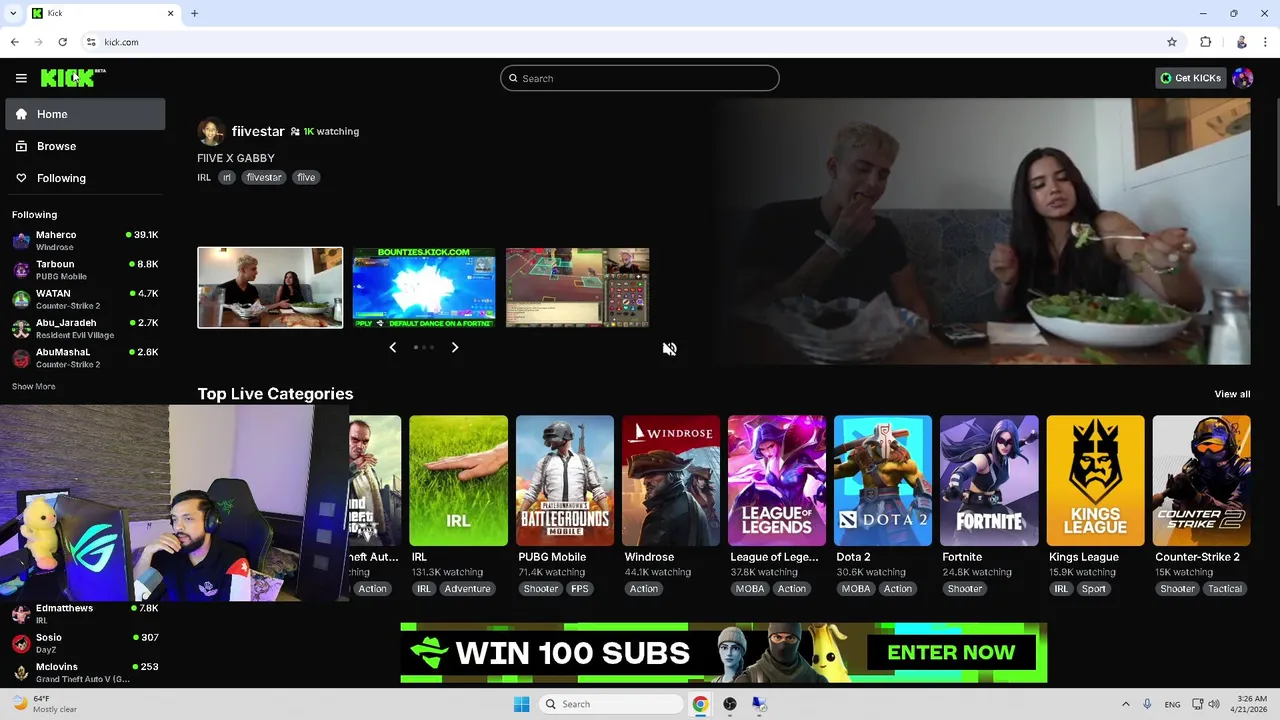Focus the Kick search field
Viewport: 1280px width, 720px height.
[x=640, y=78]
